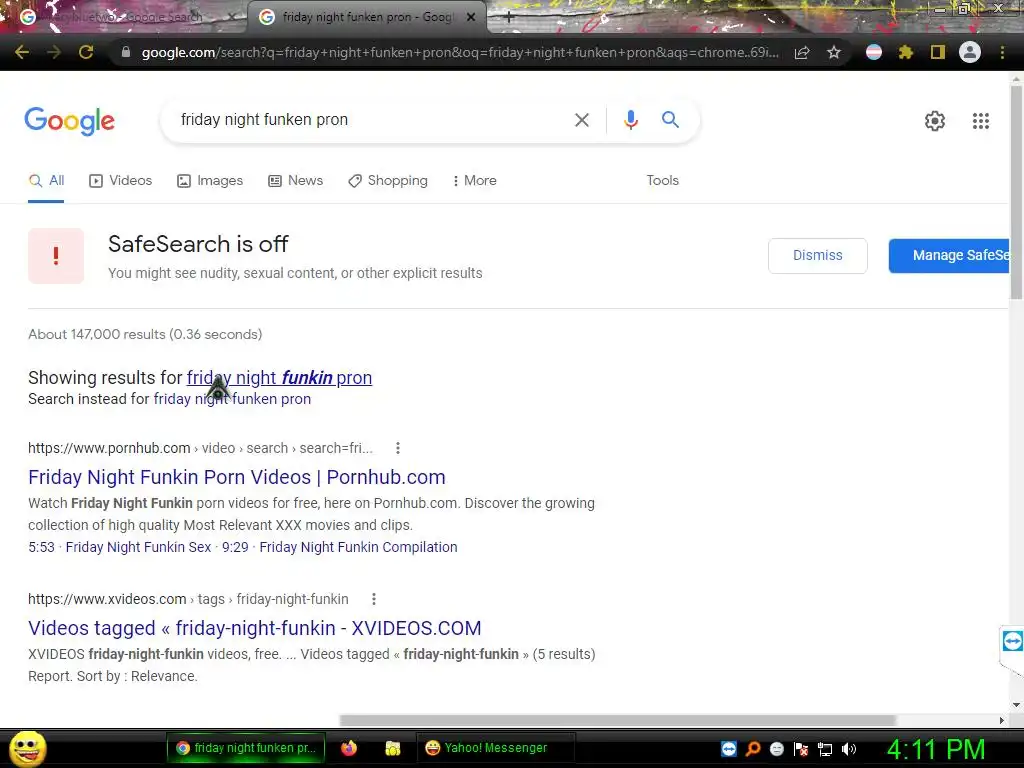Open the Chrome profile avatar
This screenshot has height=768, width=1024.
click(970, 52)
